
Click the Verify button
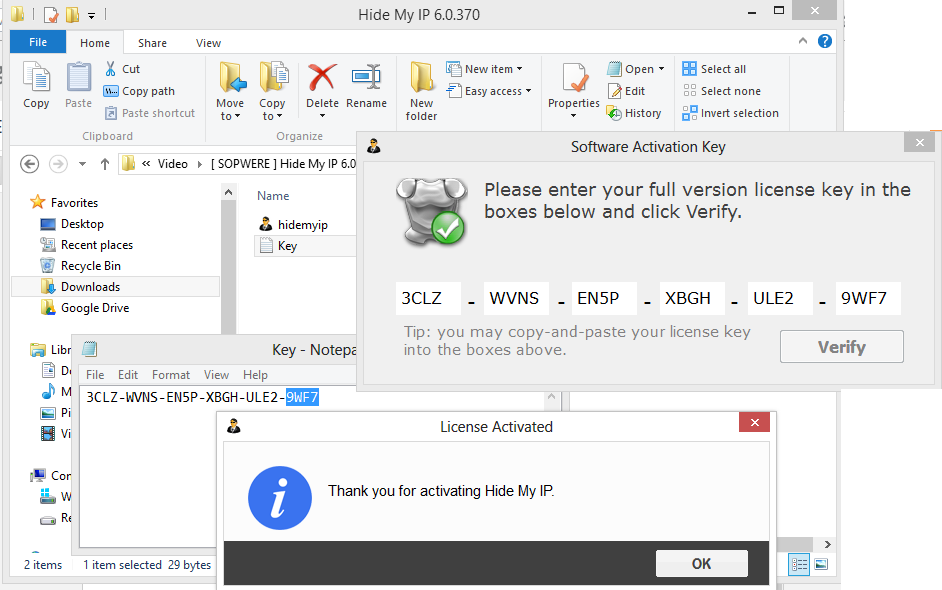click(x=842, y=347)
